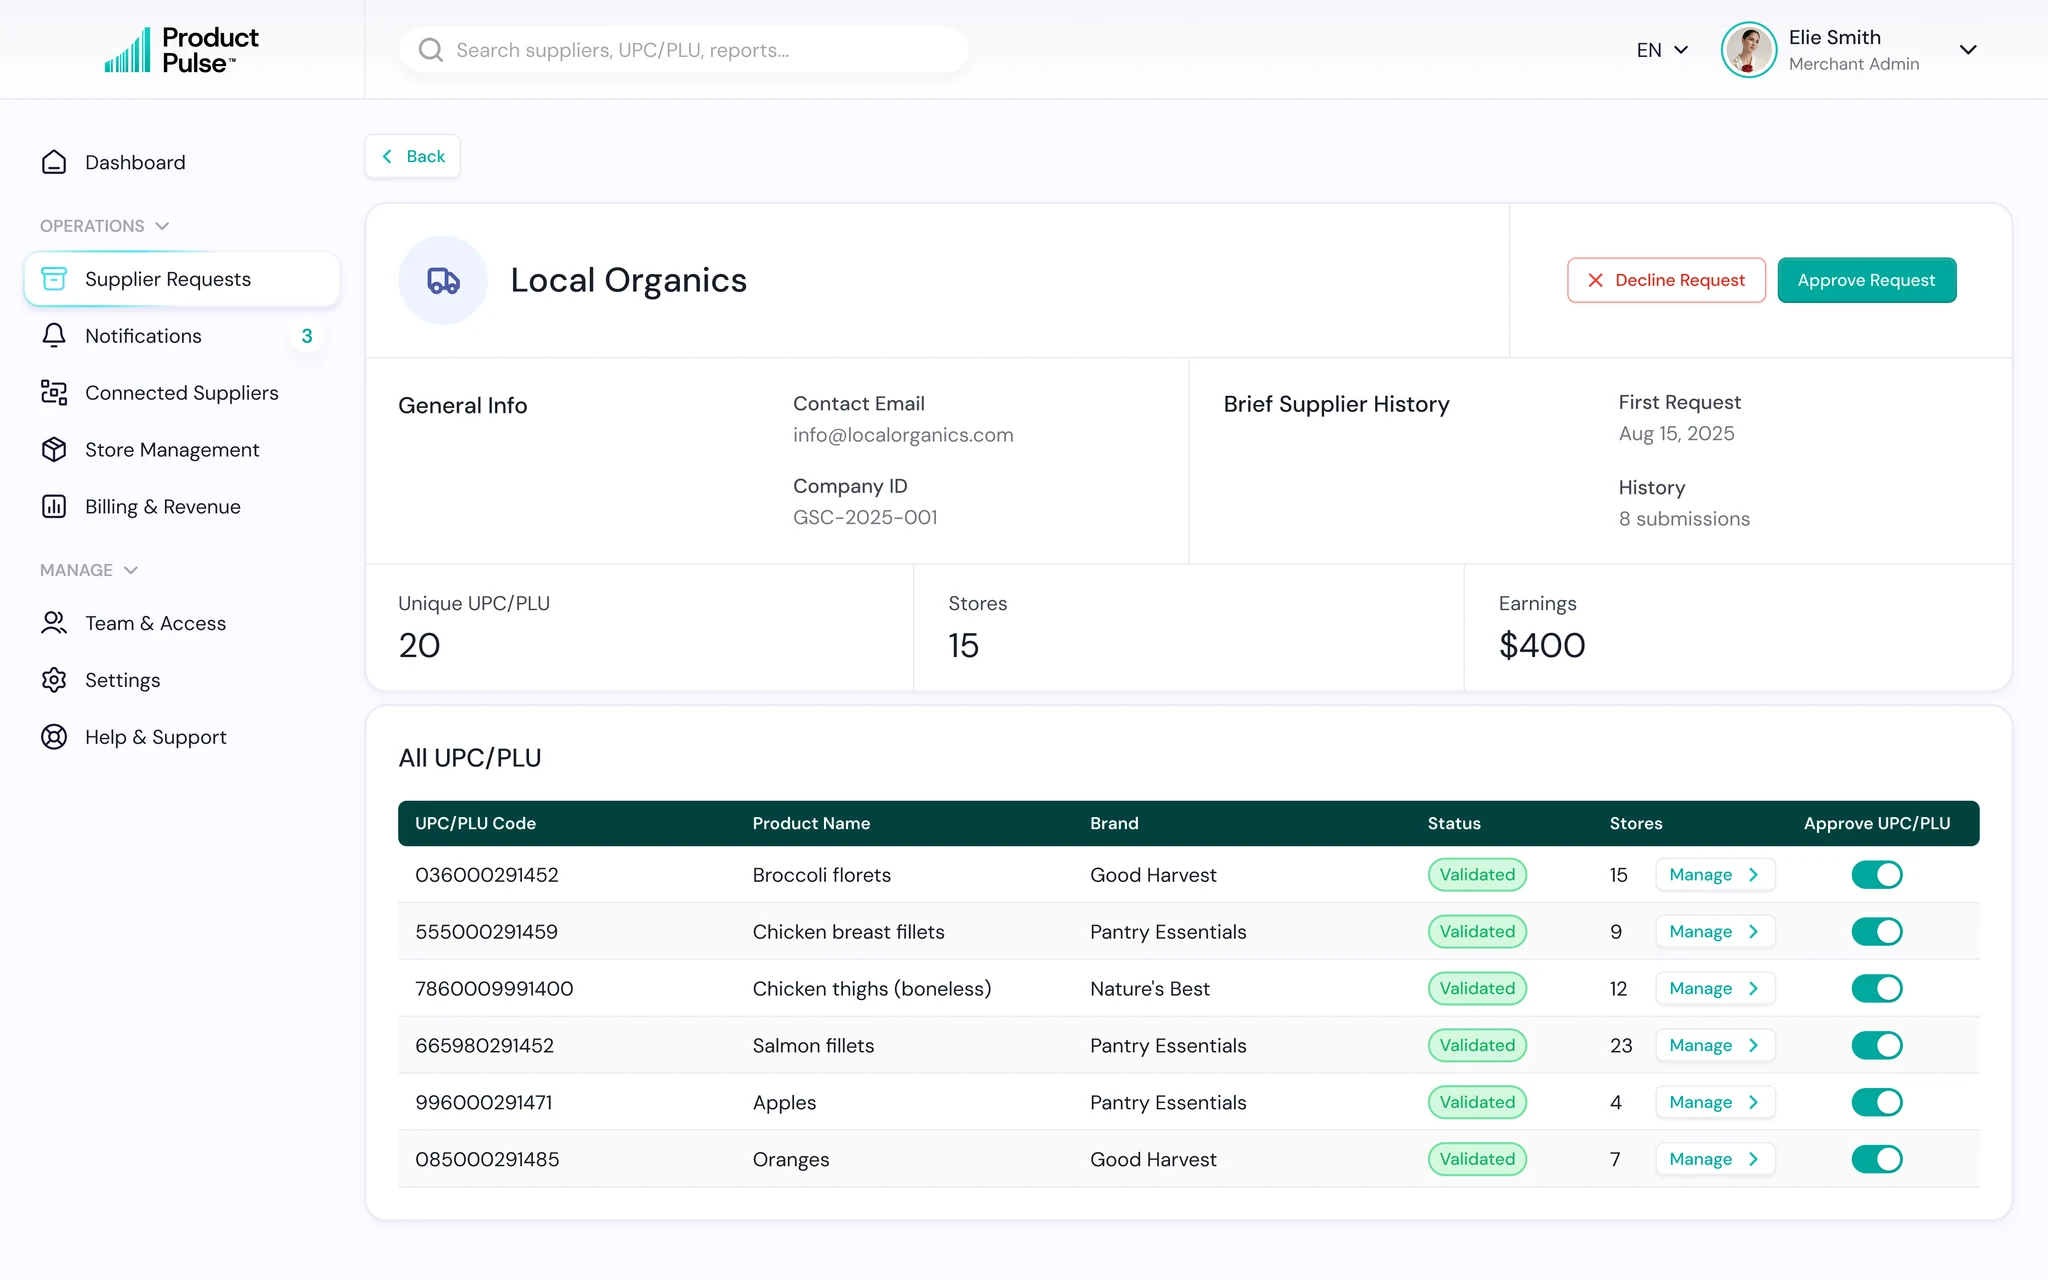Toggle approval for Oranges
2048x1280 pixels.
click(x=1876, y=1160)
